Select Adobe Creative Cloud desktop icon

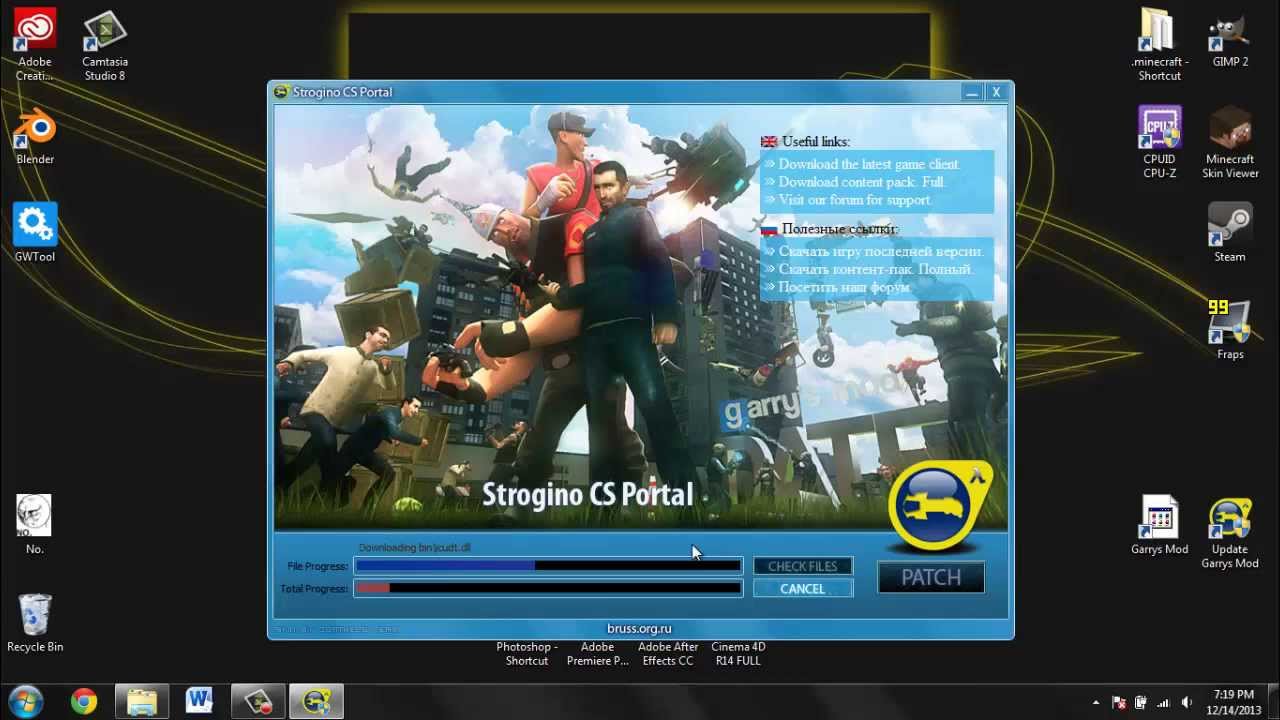point(35,45)
